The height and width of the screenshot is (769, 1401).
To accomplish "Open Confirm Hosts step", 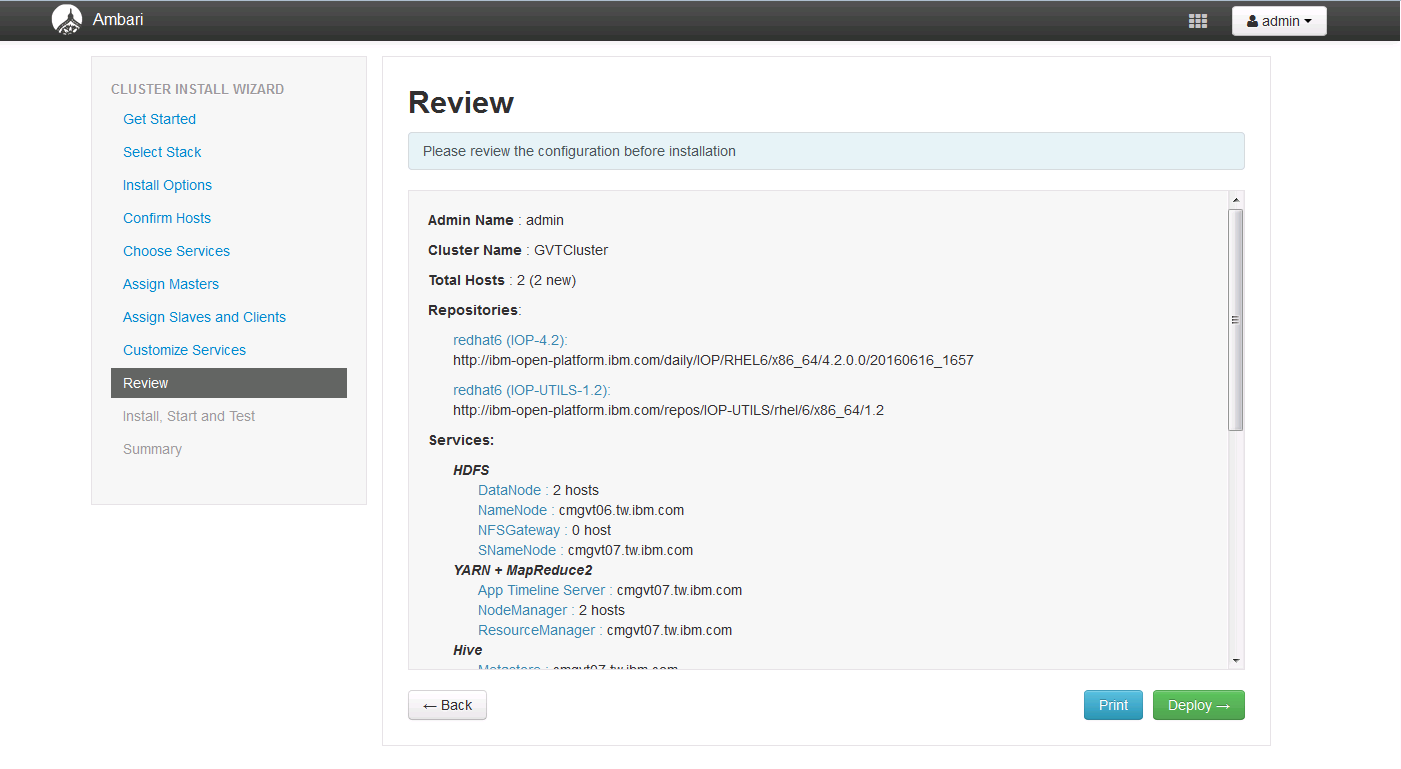I will pyautogui.click(x=167, y=218).
